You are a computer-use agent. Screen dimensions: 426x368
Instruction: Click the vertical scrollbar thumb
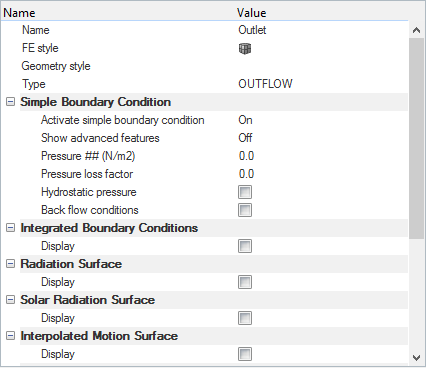[416, 138]
